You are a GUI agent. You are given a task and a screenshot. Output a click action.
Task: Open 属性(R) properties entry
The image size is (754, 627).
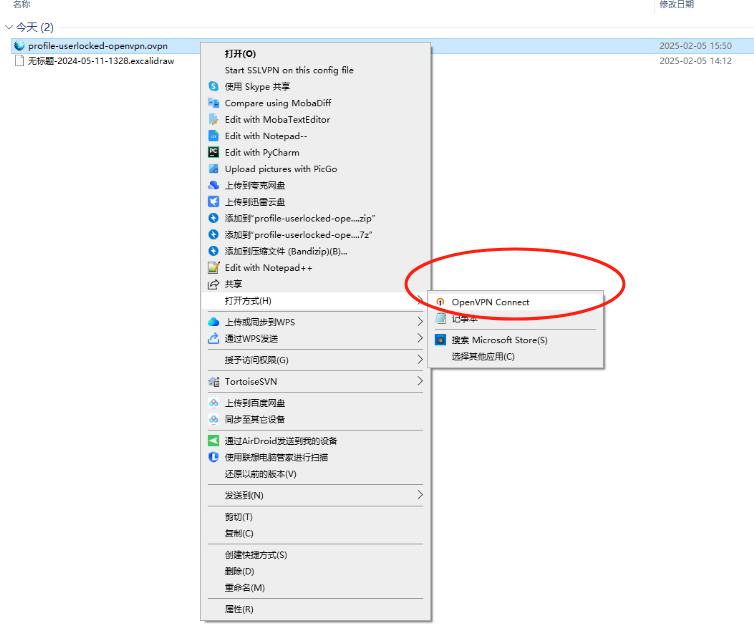click(x=315, y=609)
